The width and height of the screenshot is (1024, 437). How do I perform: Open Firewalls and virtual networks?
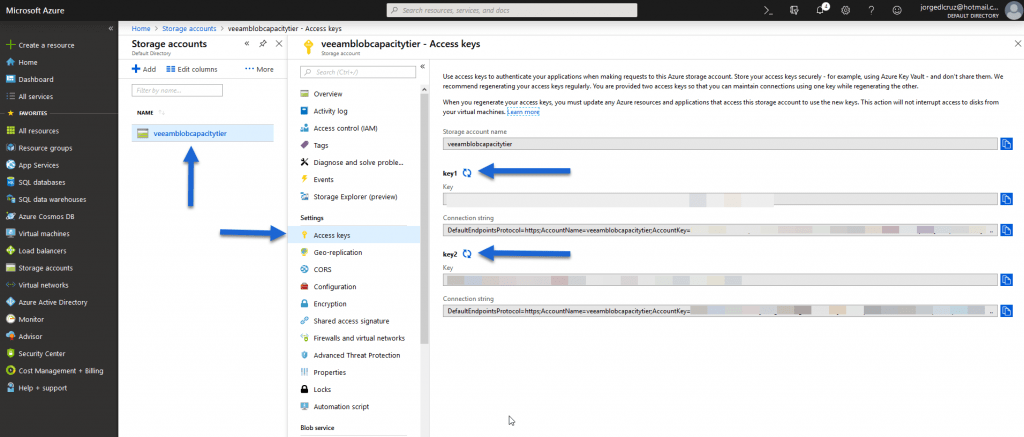click(x=359, y=338)
